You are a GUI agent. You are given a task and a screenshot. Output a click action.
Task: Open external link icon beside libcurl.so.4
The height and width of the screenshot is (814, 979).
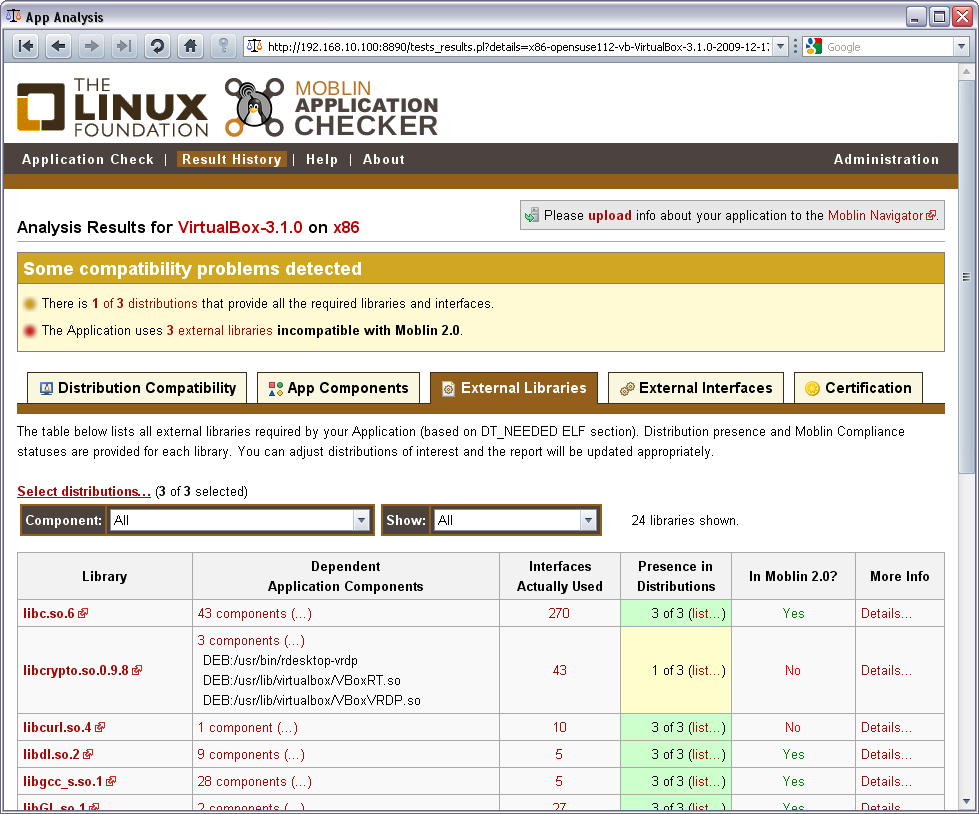coord(100,727)
